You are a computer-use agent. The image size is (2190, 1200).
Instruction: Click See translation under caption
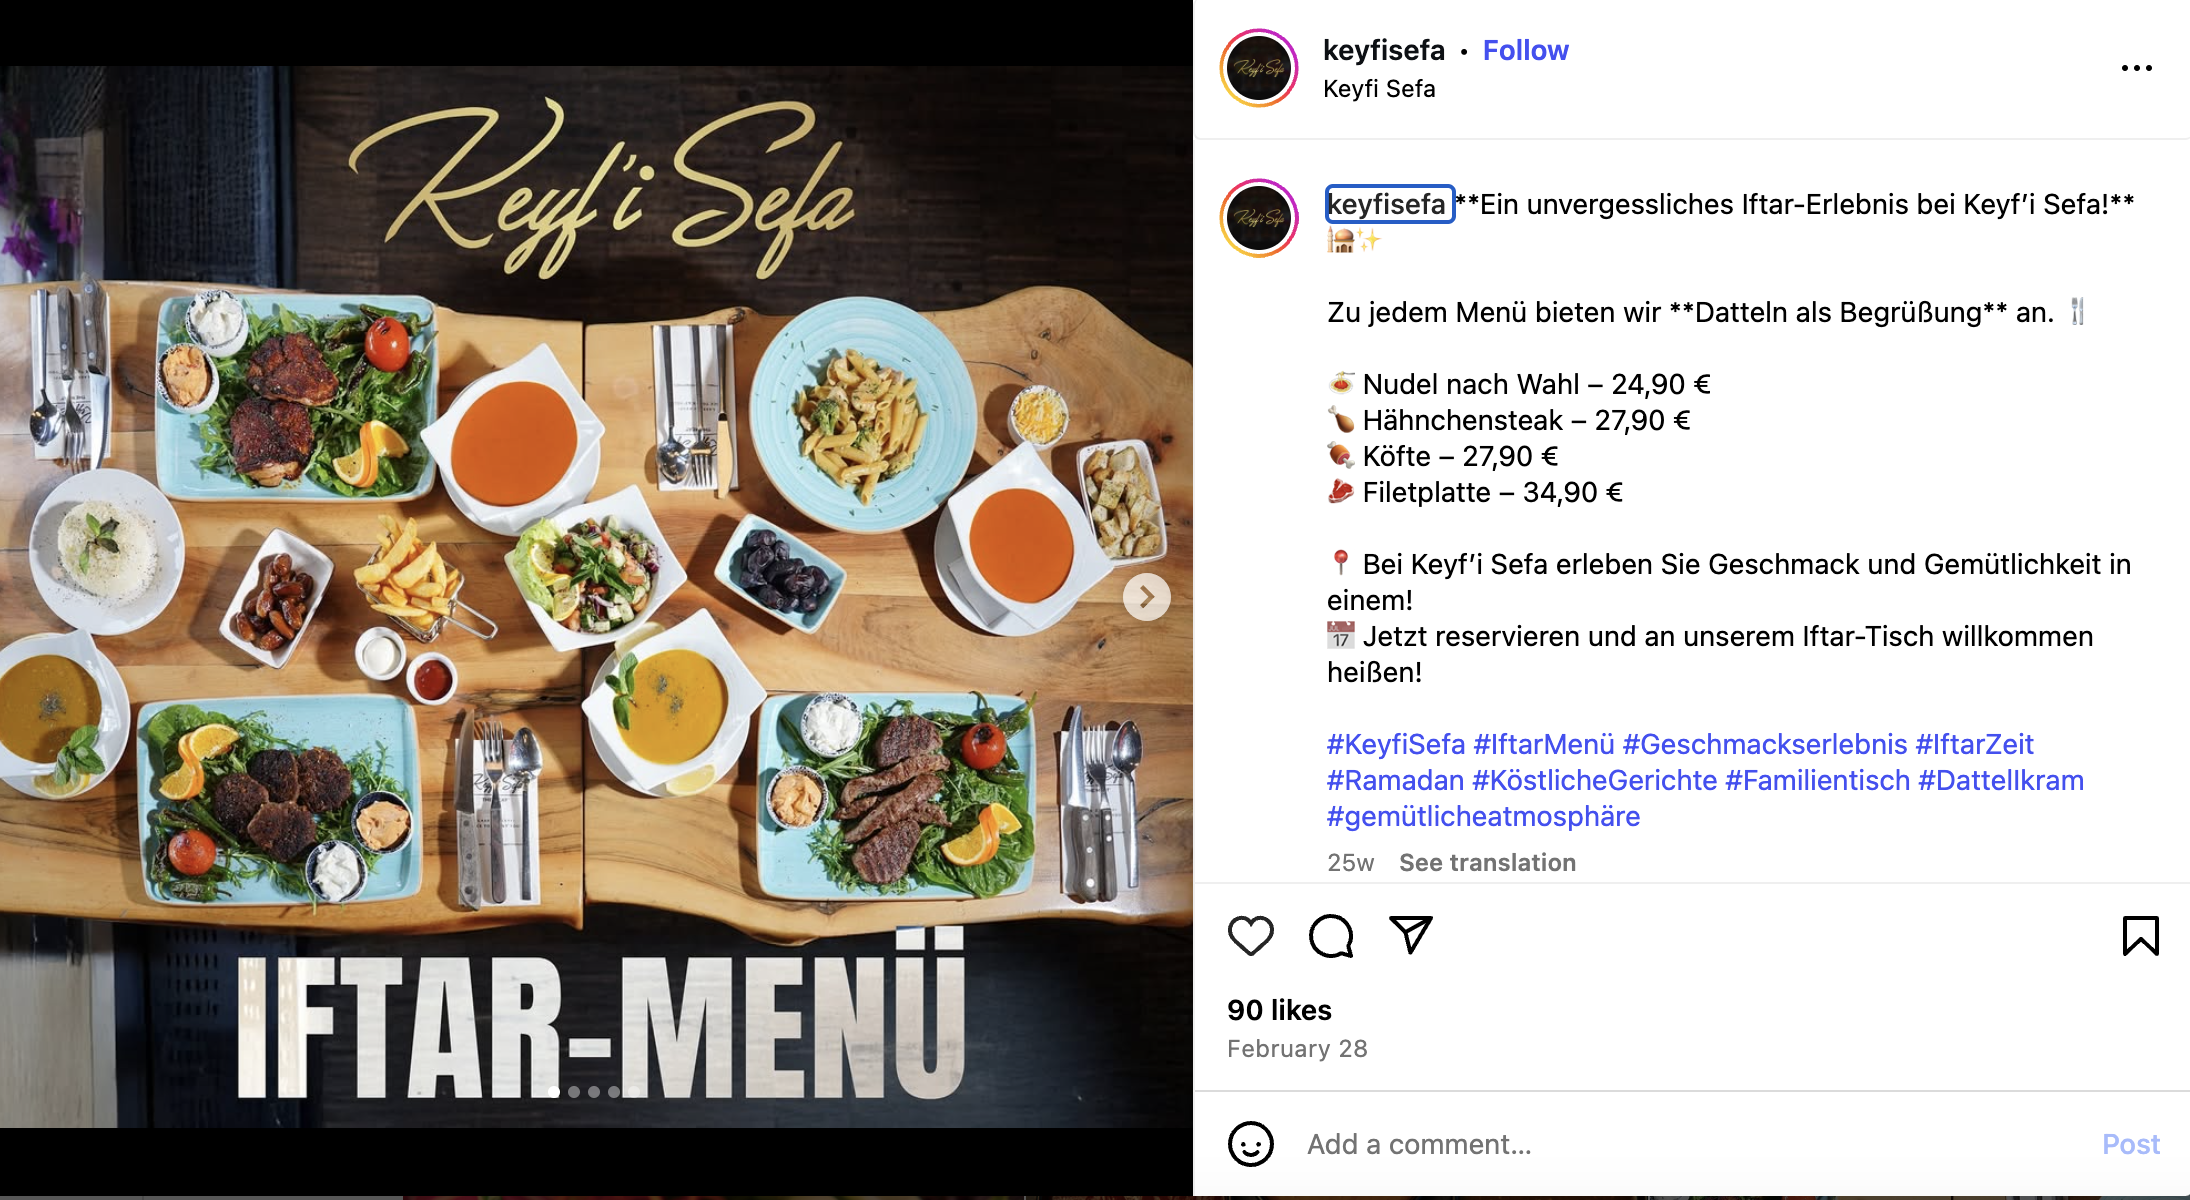pos(1487,862)
